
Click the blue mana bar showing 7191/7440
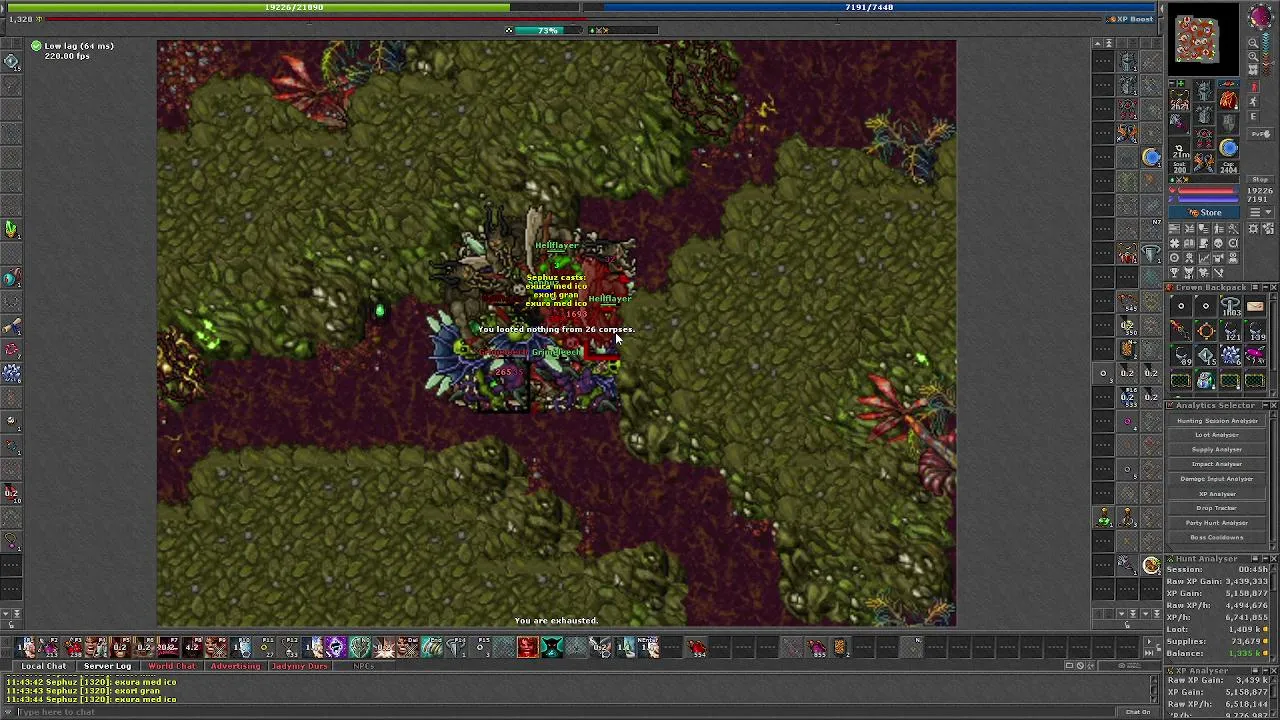pyautogui.click(x=868, y=7)
